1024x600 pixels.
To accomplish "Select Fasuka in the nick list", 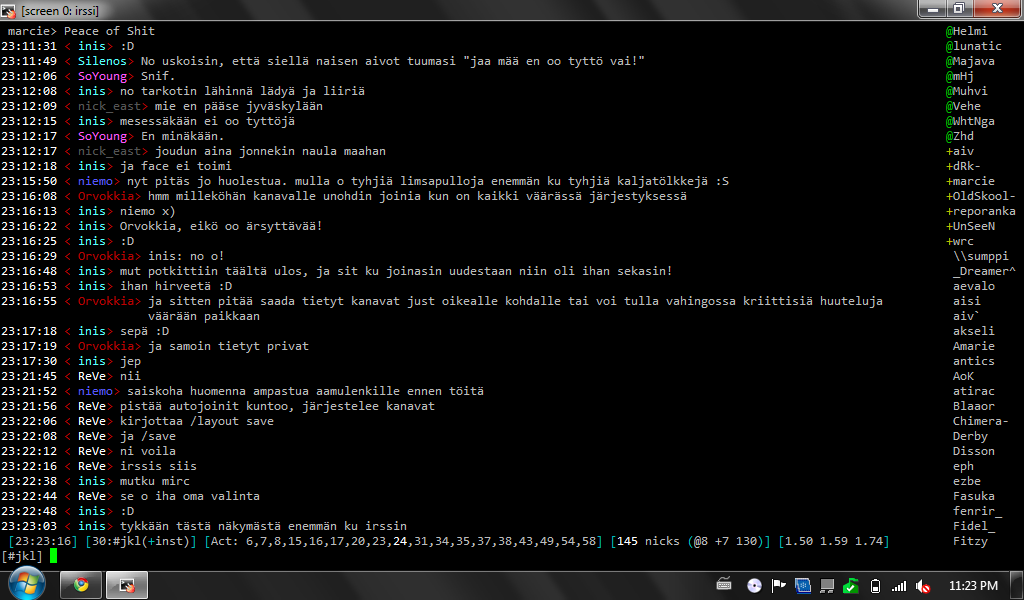I will click(x=974, y=496).
